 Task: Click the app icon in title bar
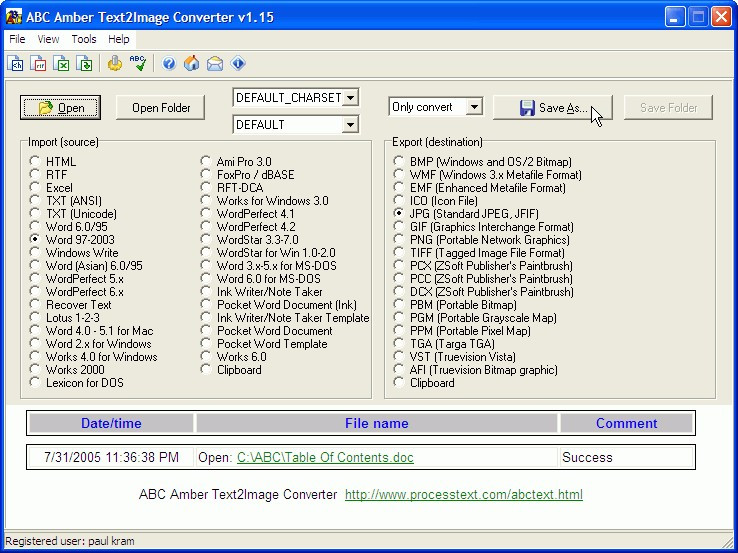[14, 17]
